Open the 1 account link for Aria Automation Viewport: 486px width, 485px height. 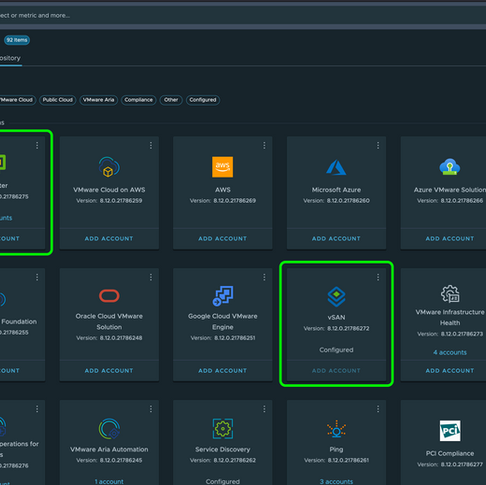click(x=109, y=482)
